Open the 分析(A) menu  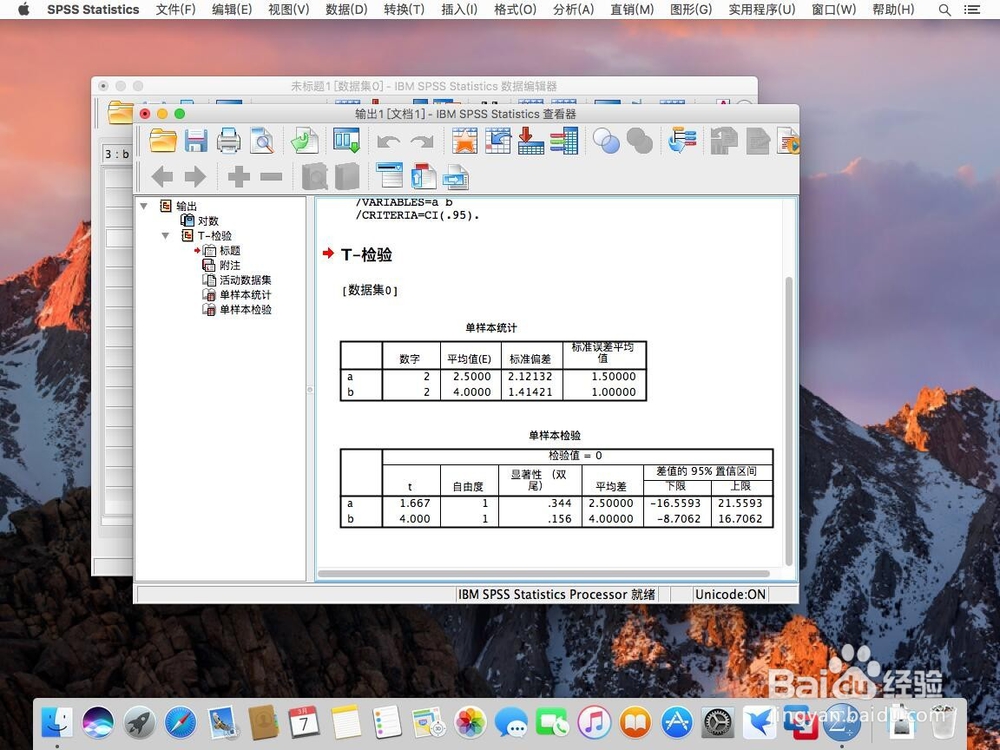[573, 10]
